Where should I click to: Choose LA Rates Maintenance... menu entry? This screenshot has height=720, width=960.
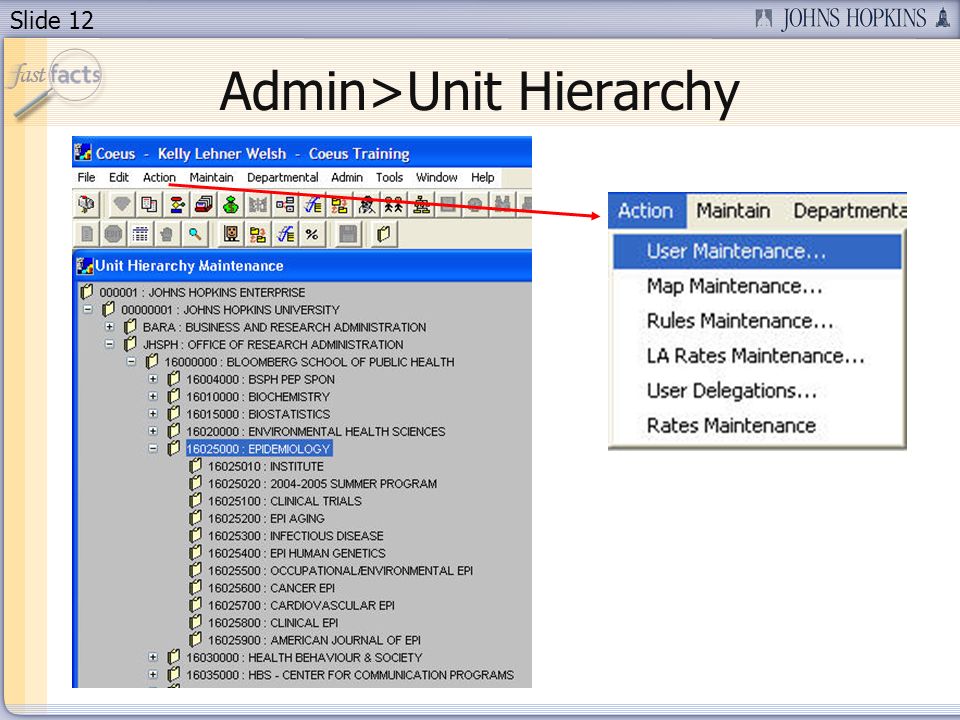[757, 356]
